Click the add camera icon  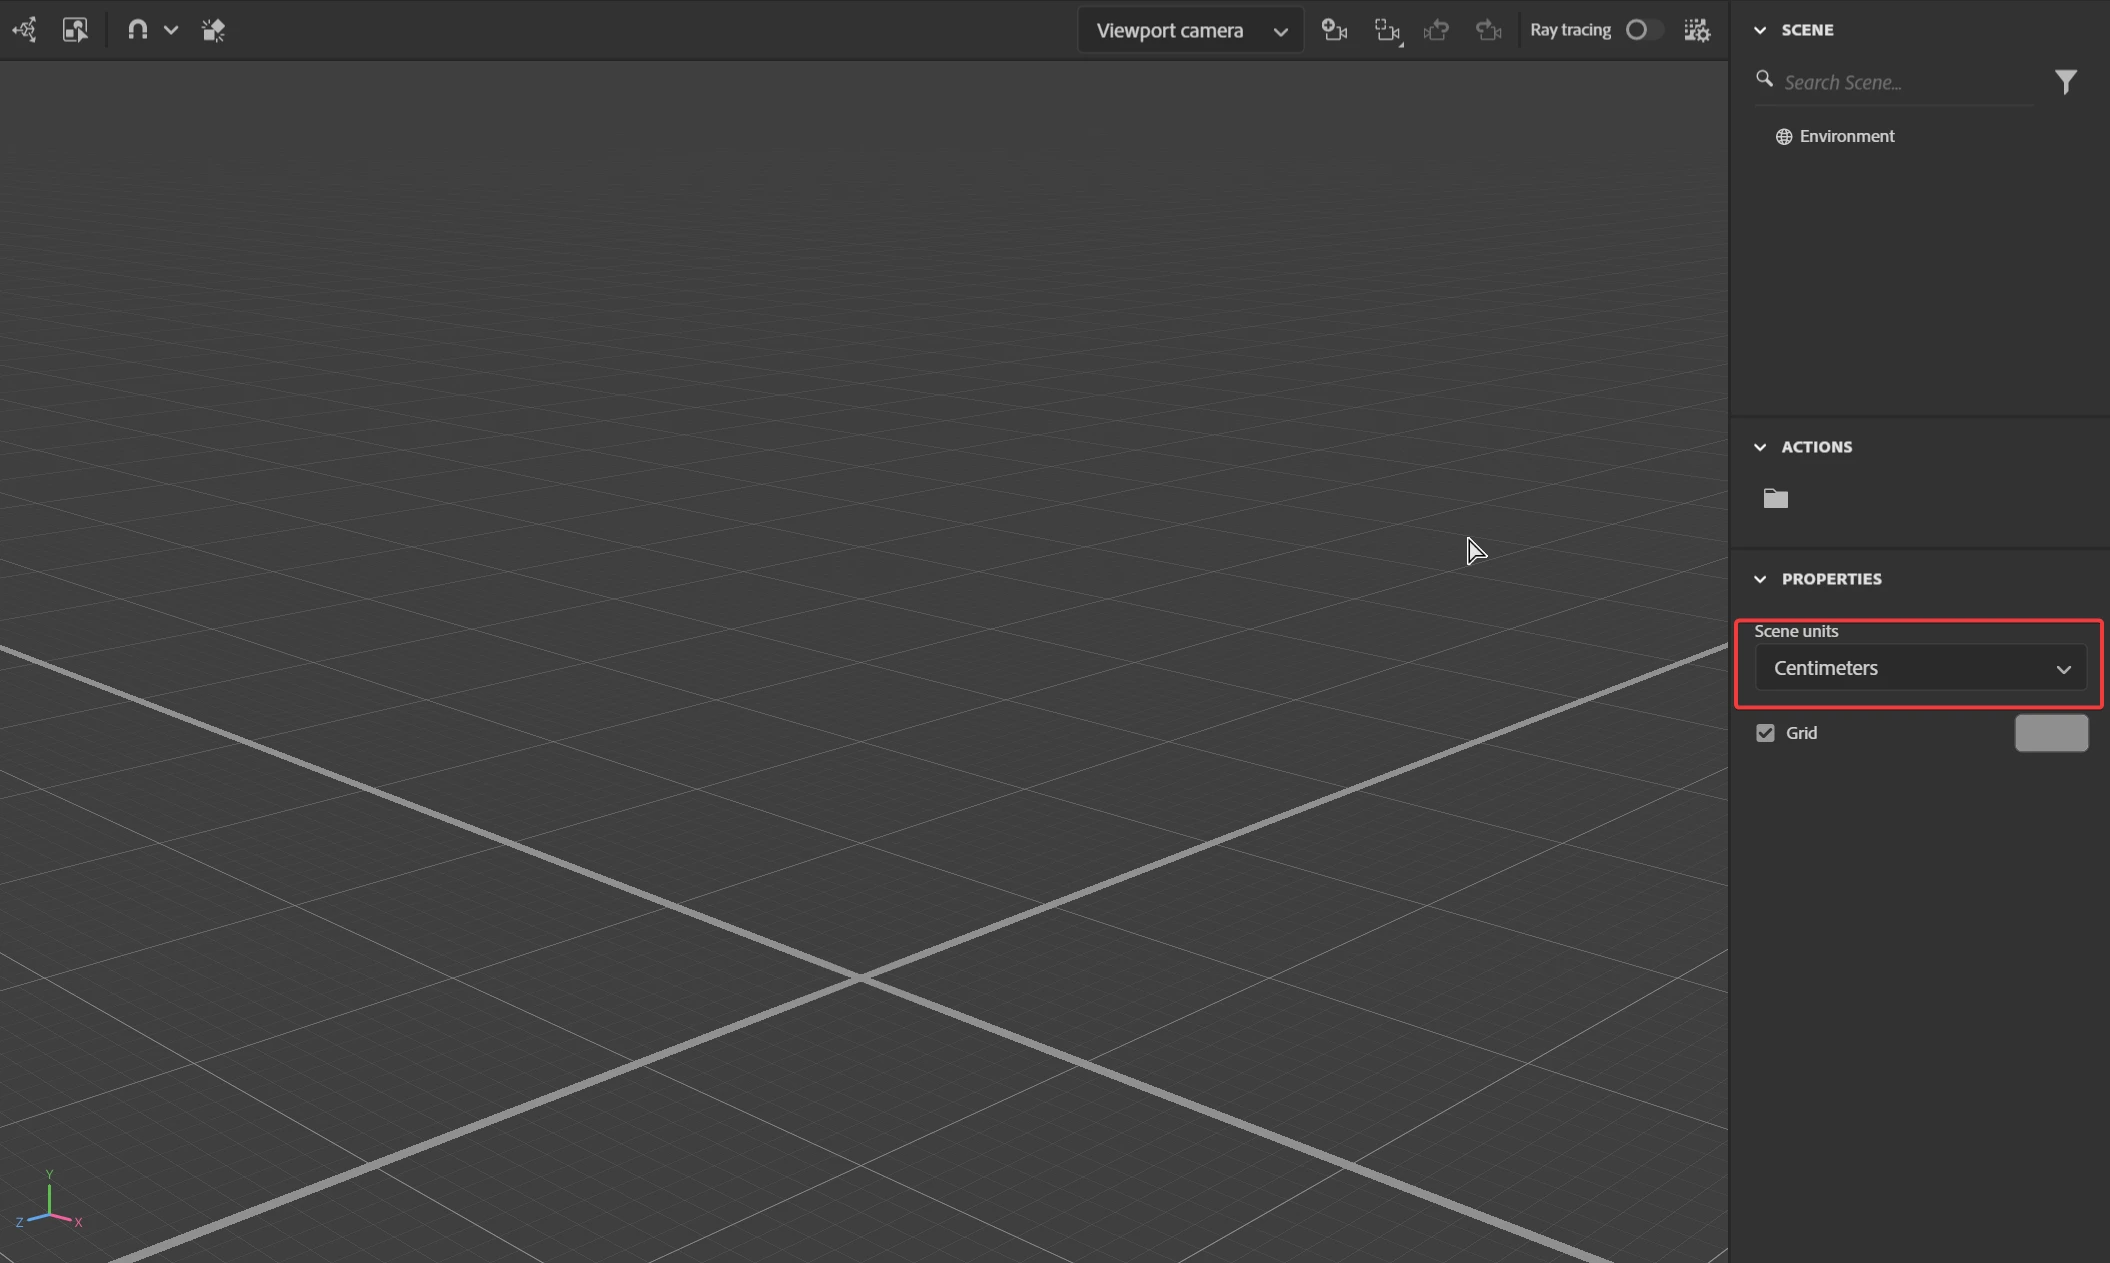click(1334, 30)
